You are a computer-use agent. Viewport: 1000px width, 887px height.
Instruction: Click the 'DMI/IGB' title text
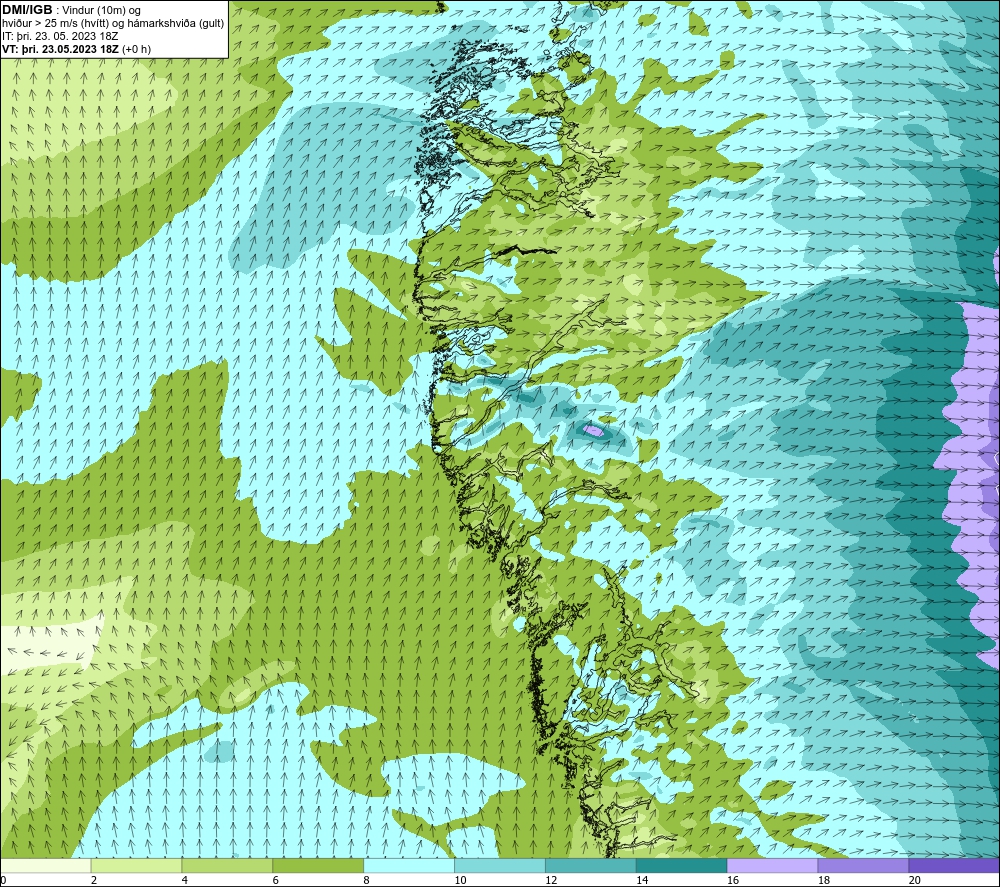pyautogui.click(x=27, y=10)
